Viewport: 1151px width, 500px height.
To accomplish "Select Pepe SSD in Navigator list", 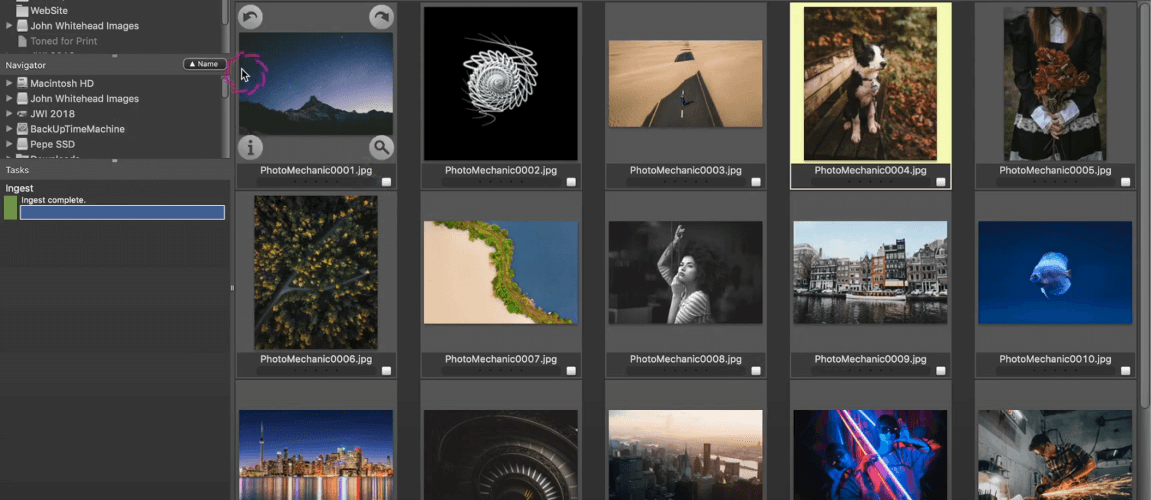I will click(52, 145).
